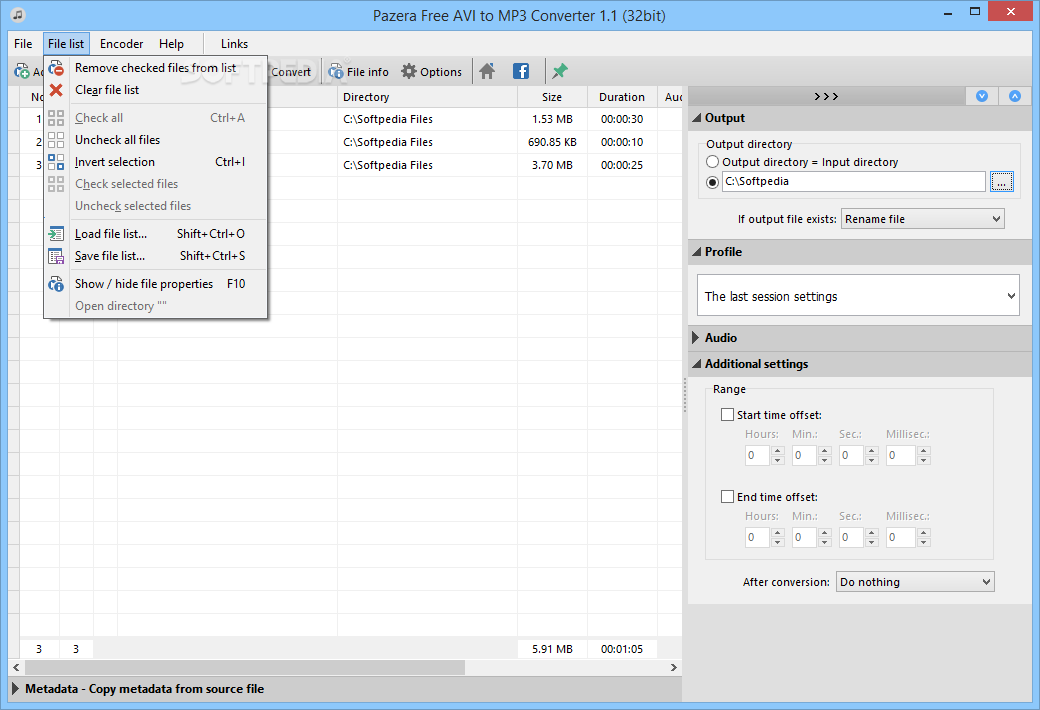This screenshot has width=1040, height=710.
Task: Open the File menu
Action: point(23,44)
